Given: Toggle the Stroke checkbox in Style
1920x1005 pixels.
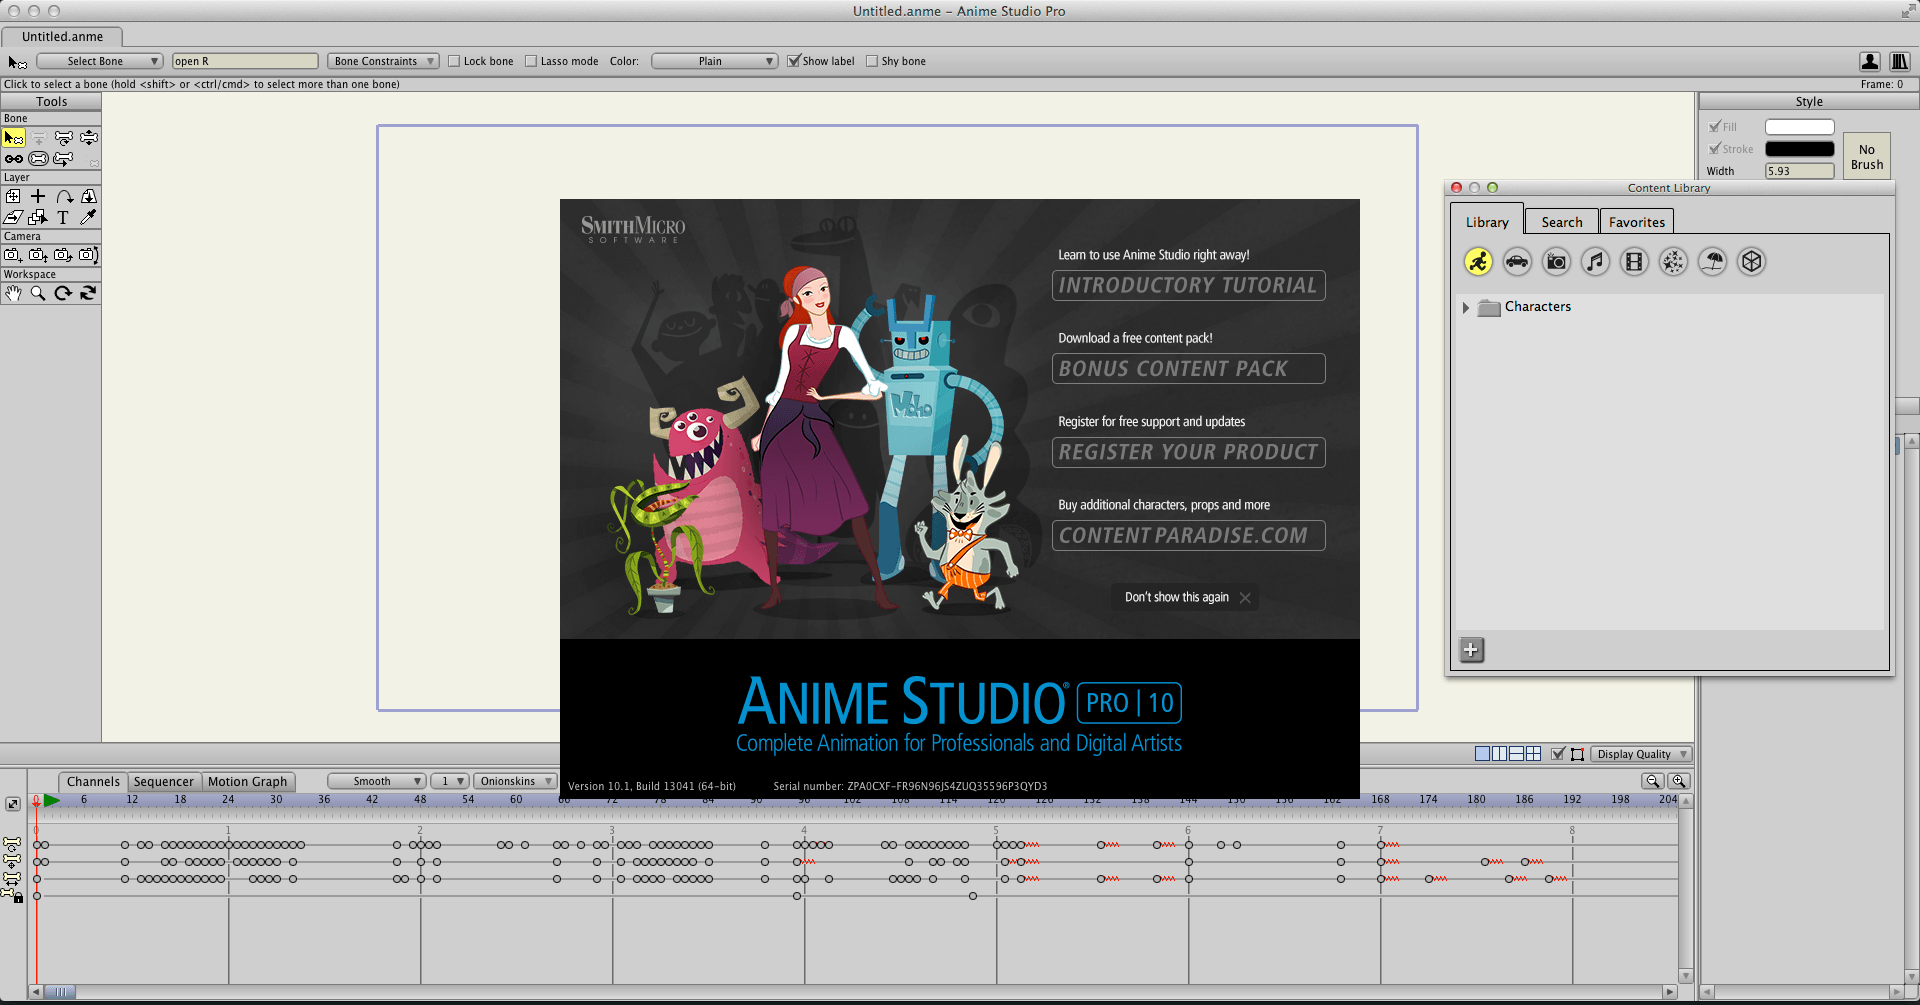Looking at the screenshot, I should coord(1715,149).
